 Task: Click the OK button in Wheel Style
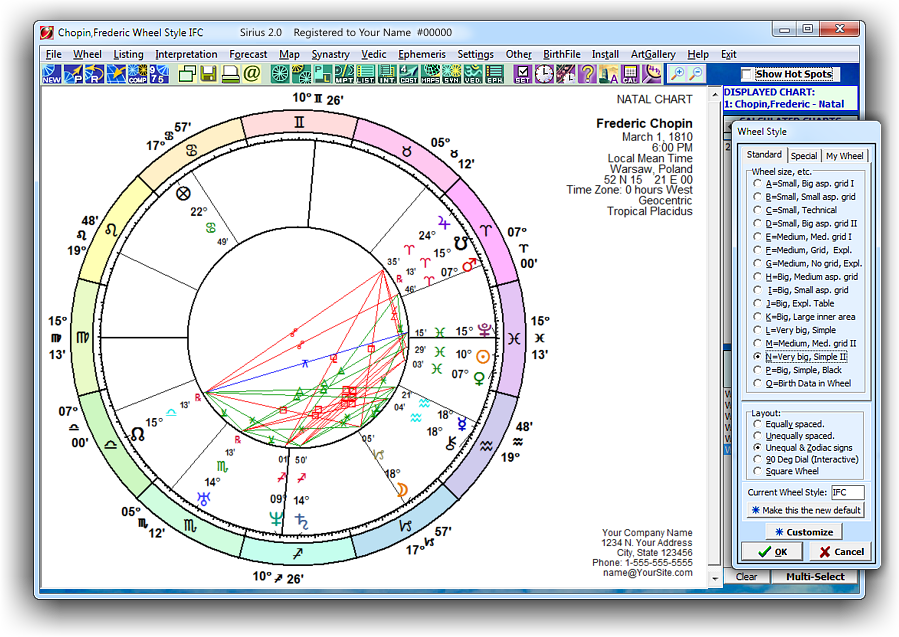click(x=772, y=552)
